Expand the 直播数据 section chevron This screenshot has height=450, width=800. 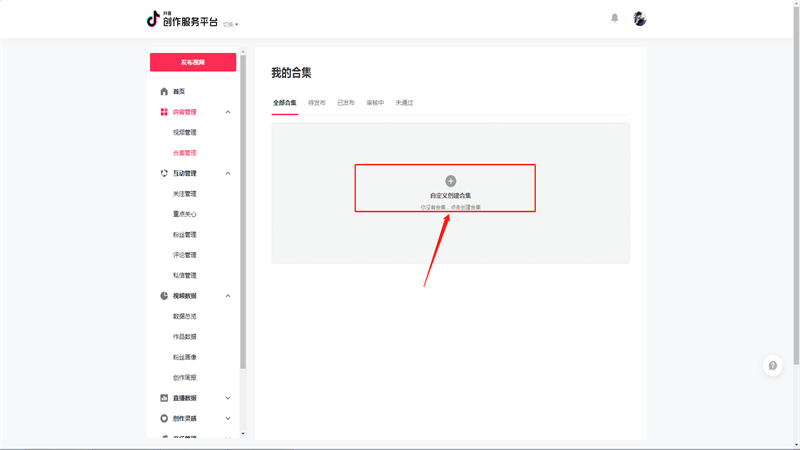click(x=228, y=398)
